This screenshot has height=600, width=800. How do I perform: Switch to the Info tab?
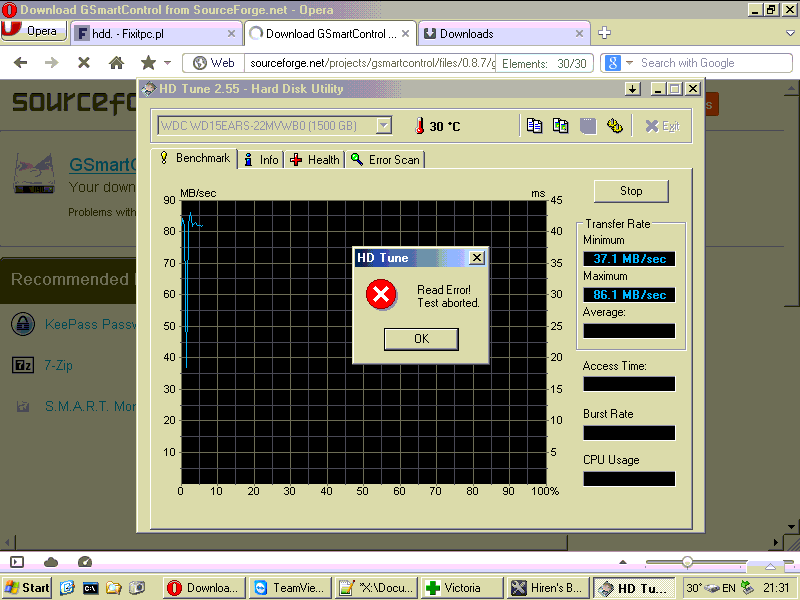click(x=262, y=160)
